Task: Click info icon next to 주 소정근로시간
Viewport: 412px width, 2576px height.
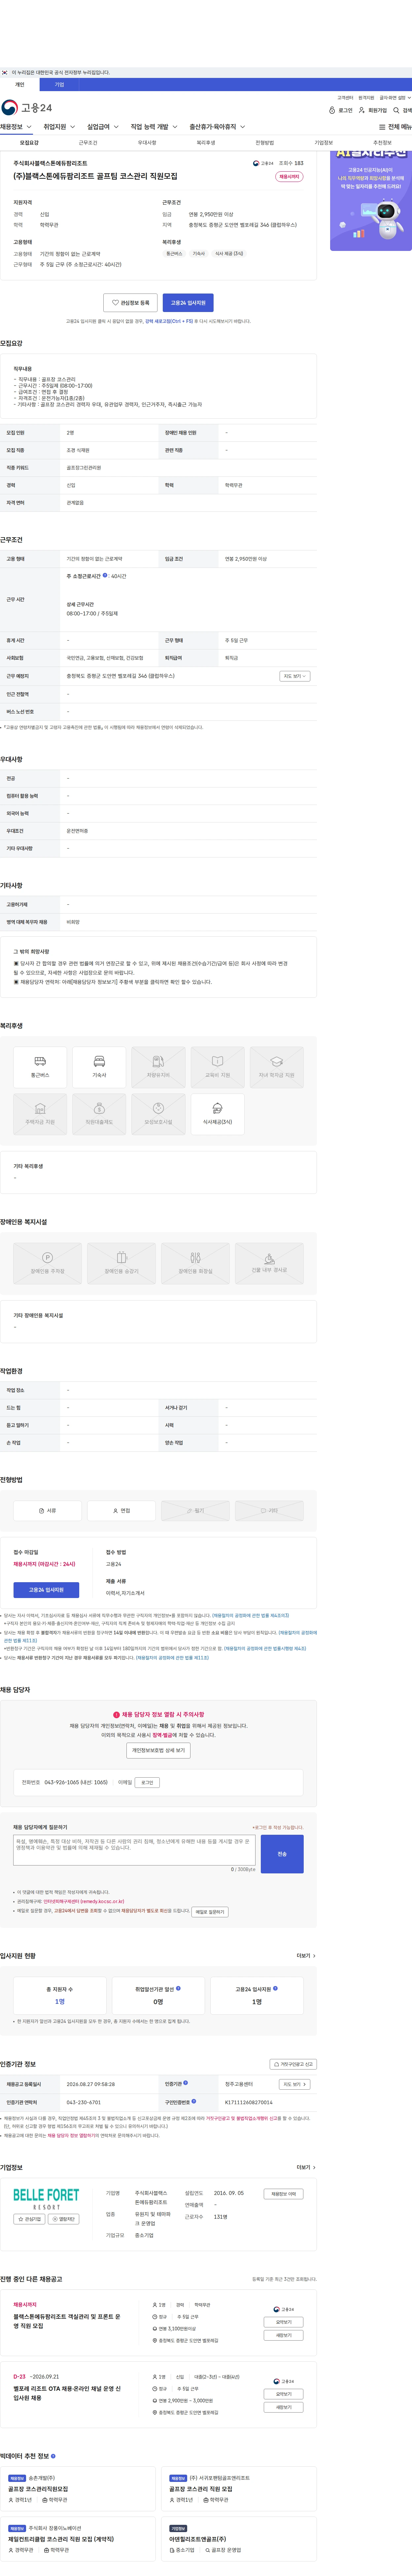Action: (105, 575)
